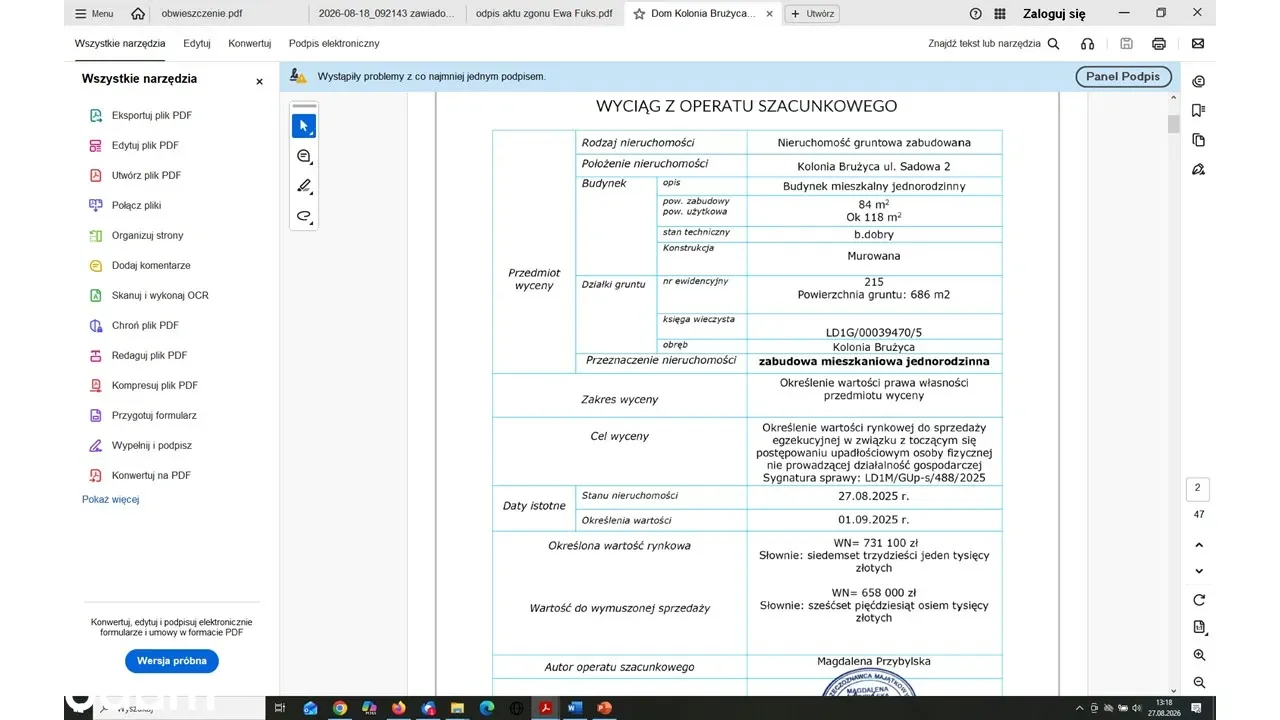Open the help question mark icon
1280x720 pixels.
coord(976,14)
